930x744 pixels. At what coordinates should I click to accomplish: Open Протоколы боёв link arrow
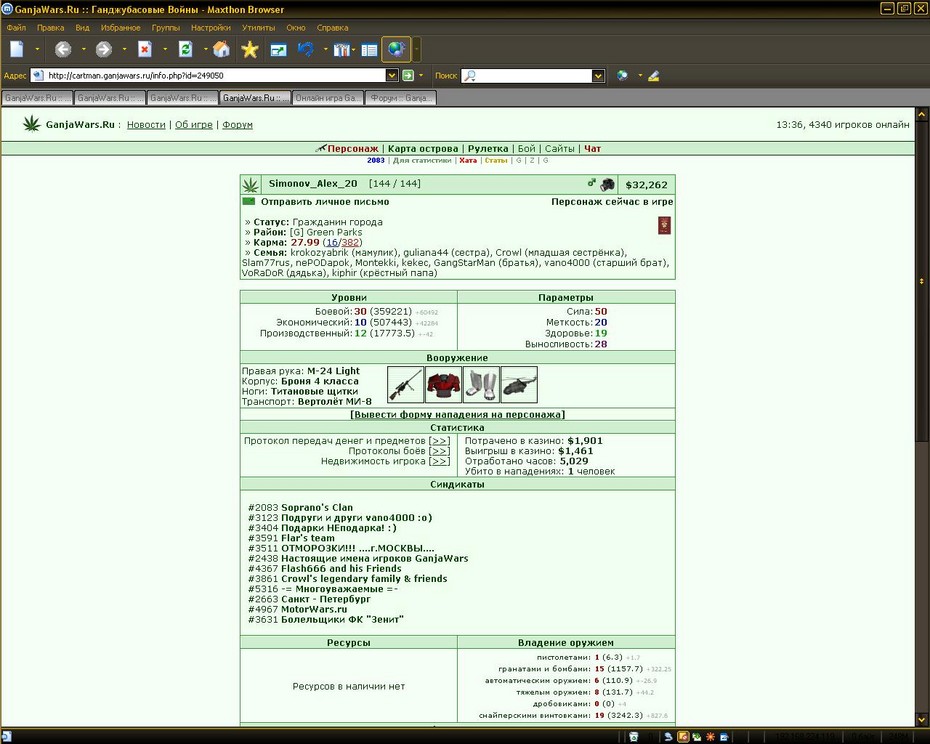coord(439,451)
